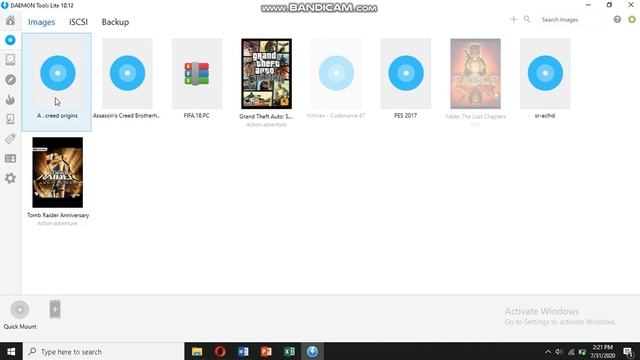Open the Windows Start menu
Image resolution: width=640 pixels, height=360 pixels.
coord(11,351)
